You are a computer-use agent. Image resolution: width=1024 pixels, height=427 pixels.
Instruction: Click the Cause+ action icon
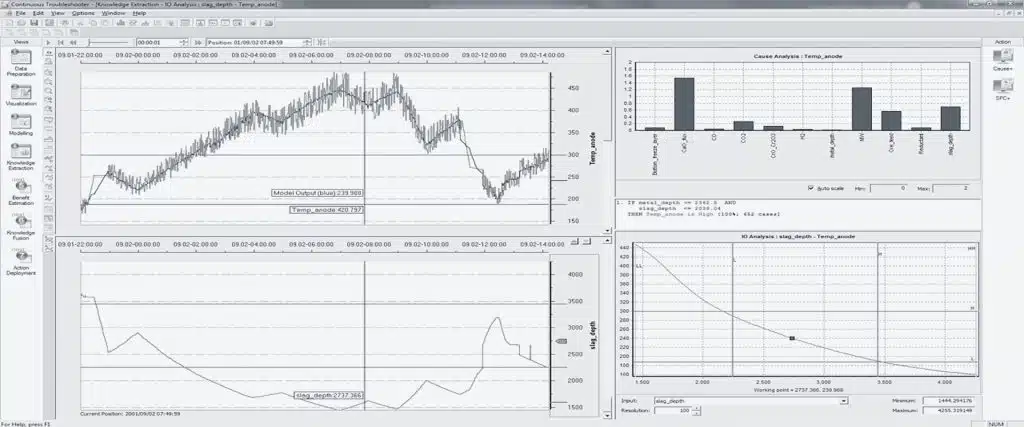1003,62
